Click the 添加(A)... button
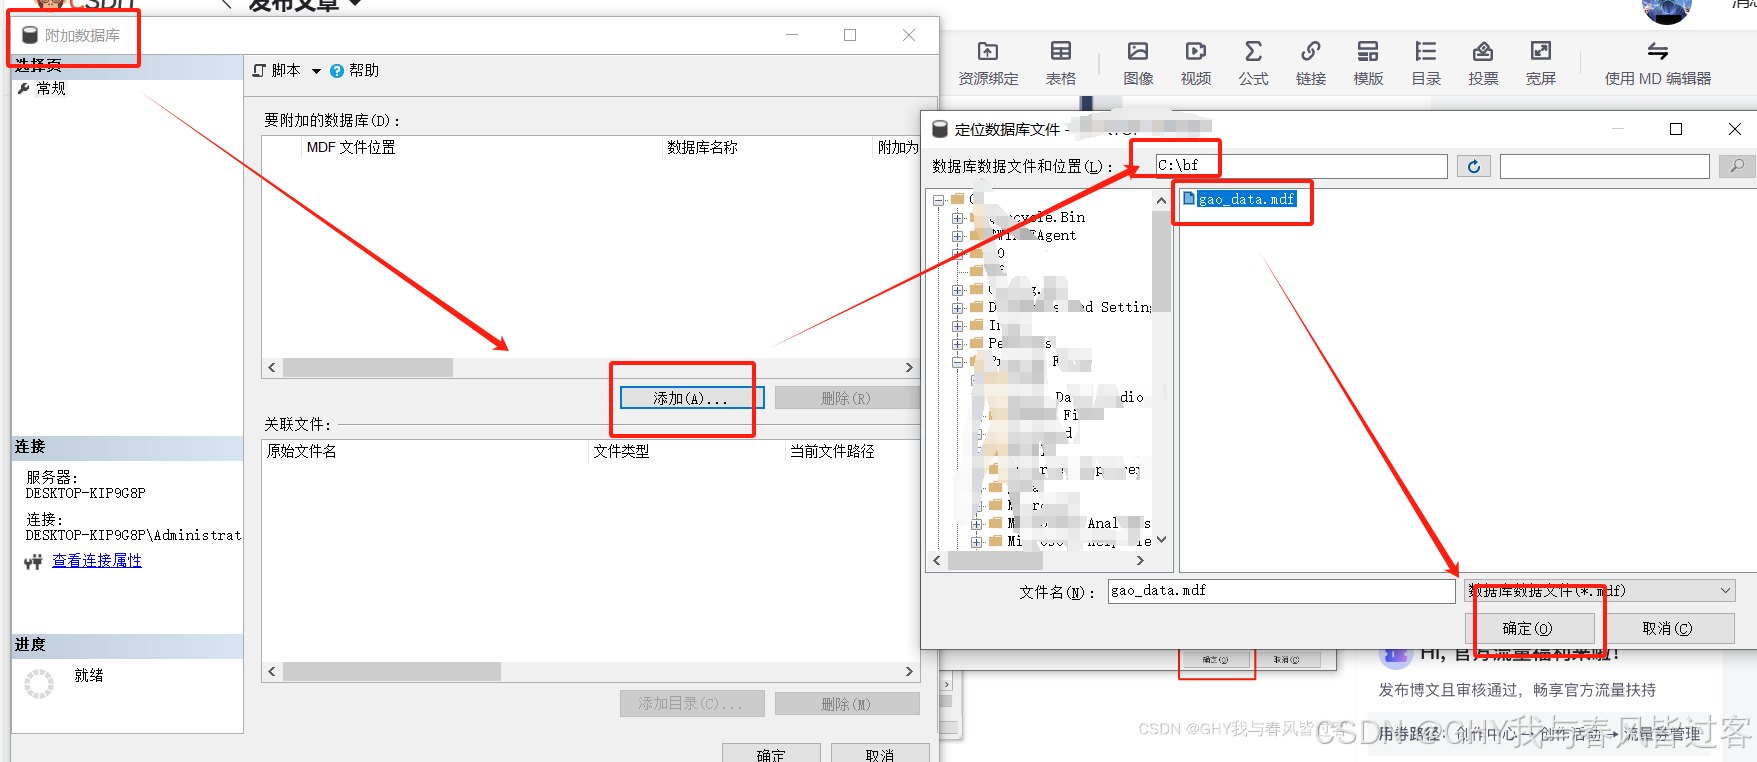This screenshot has height=762, width=1757. [x=692, y=398]
